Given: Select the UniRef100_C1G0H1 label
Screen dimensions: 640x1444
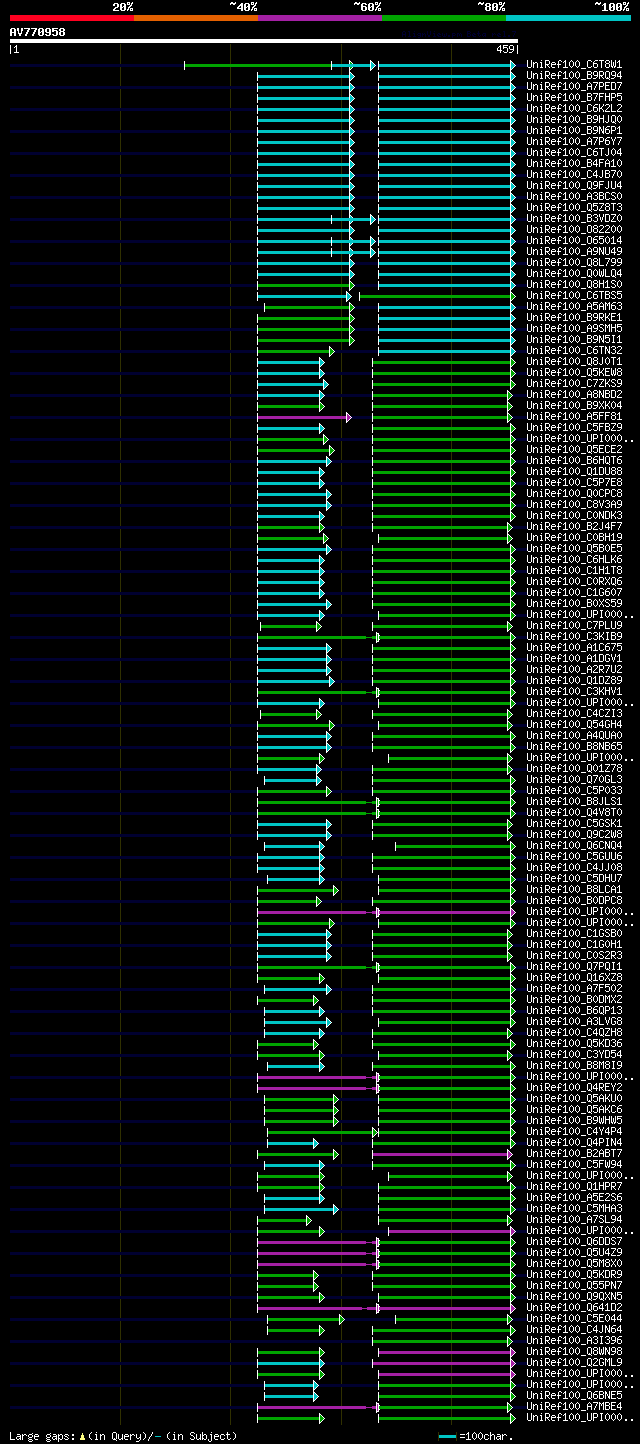Looking at the screenshot, I should pyautogui.click(x=574, y=944).
